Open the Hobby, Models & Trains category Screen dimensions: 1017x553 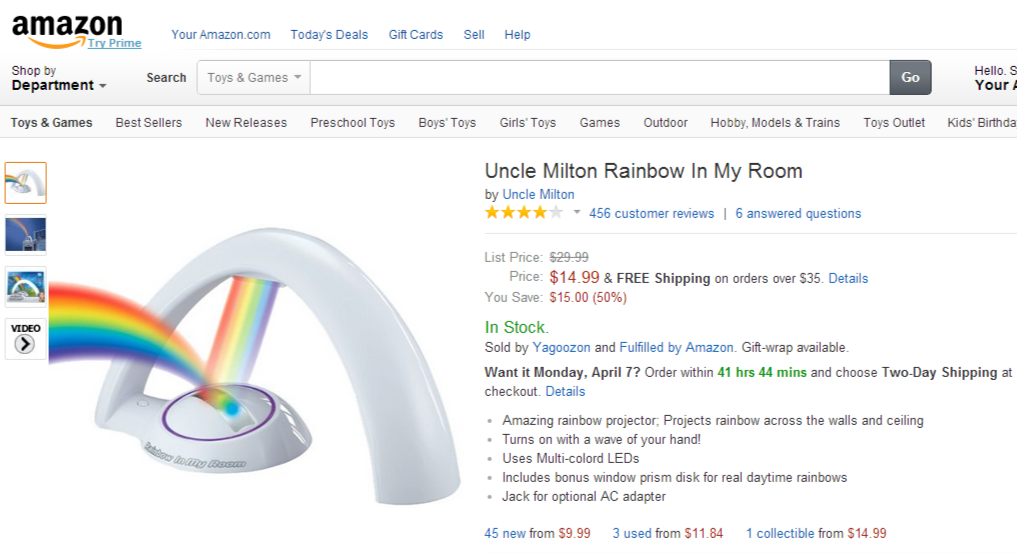[775, 123]
